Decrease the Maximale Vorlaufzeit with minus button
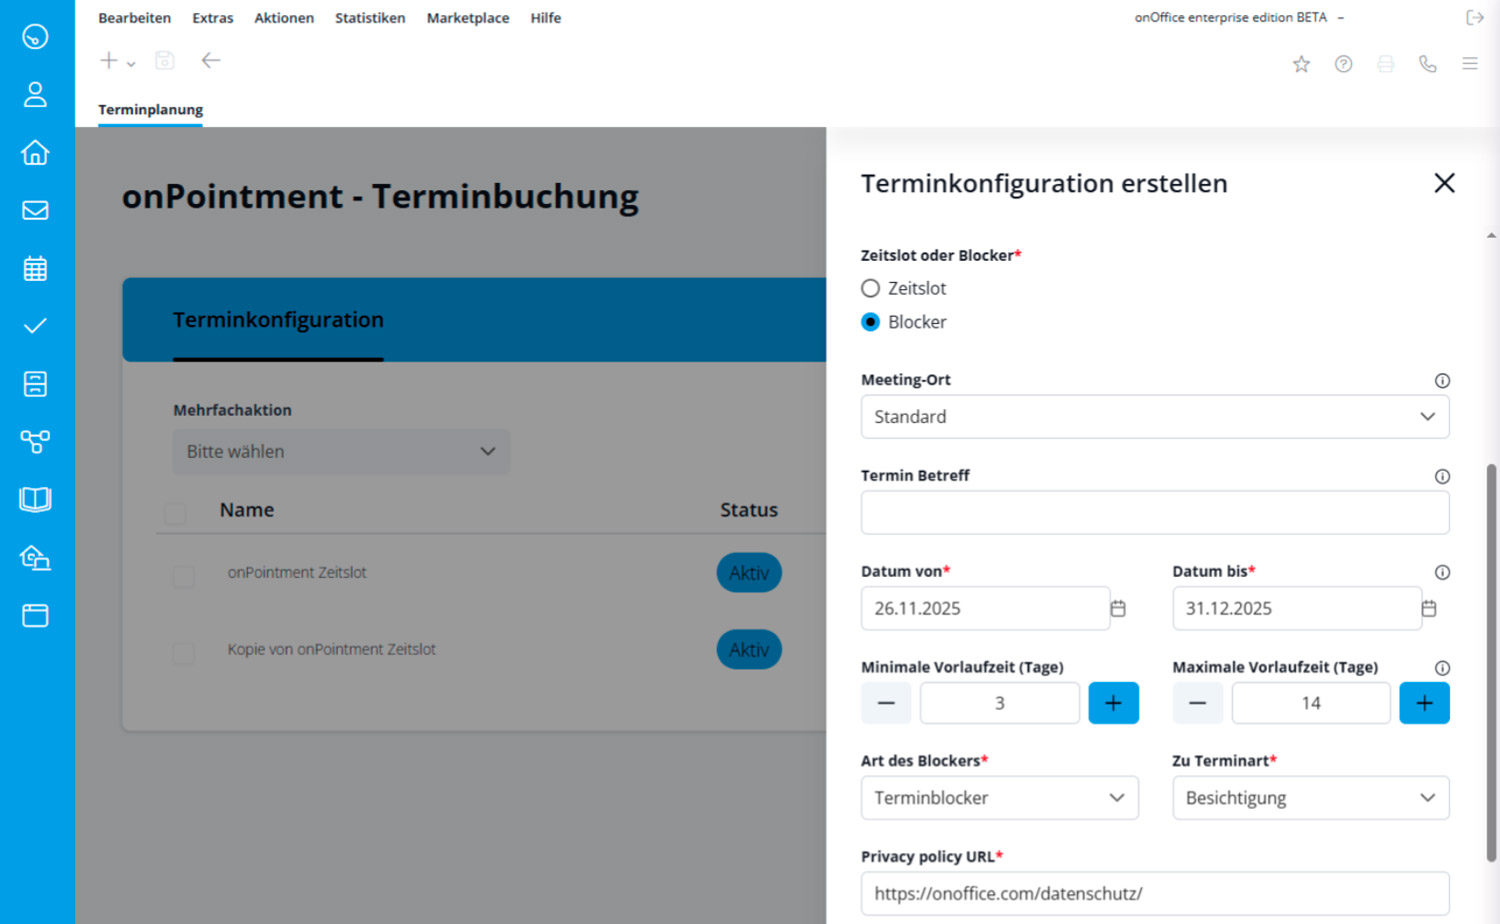 point(1197,703)
